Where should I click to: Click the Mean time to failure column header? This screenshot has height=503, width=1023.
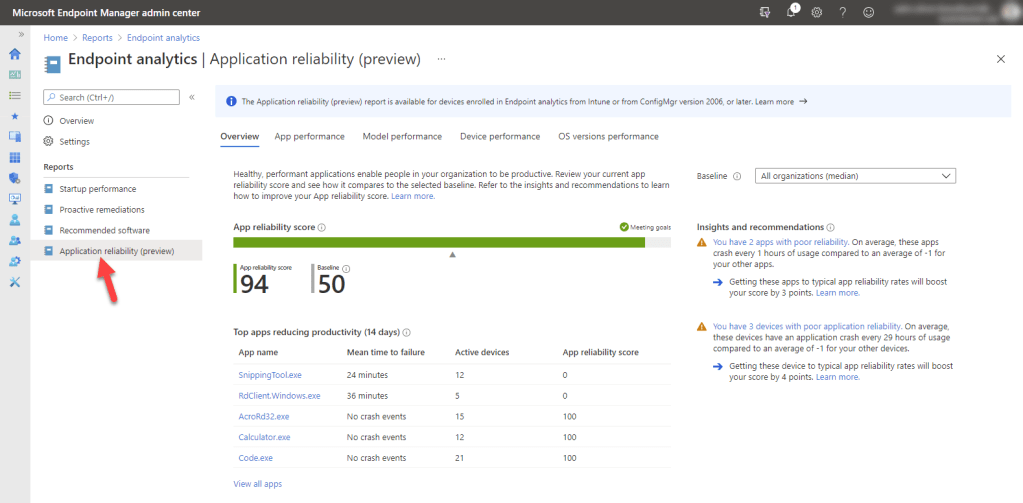click(x=386, y=352)
